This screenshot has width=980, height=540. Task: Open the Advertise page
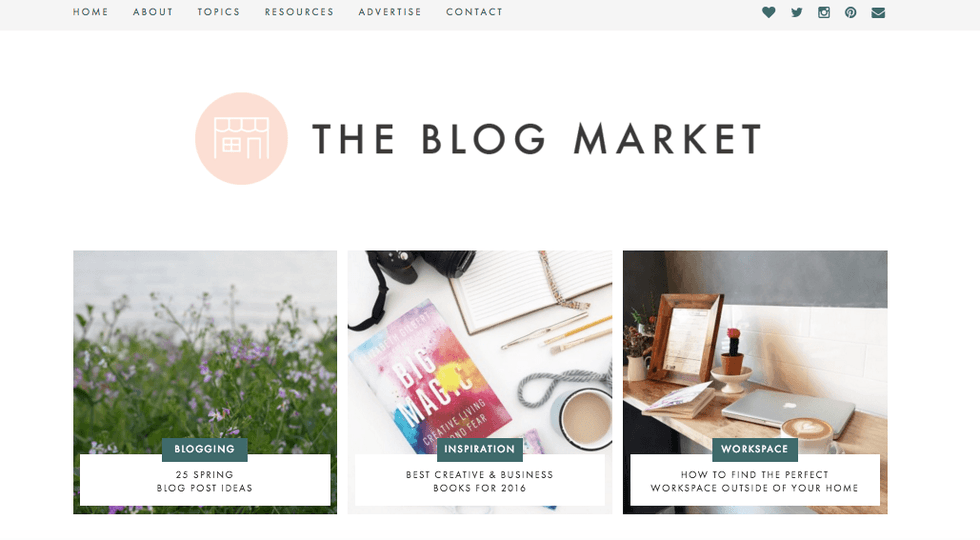click(x=390, y=12)
